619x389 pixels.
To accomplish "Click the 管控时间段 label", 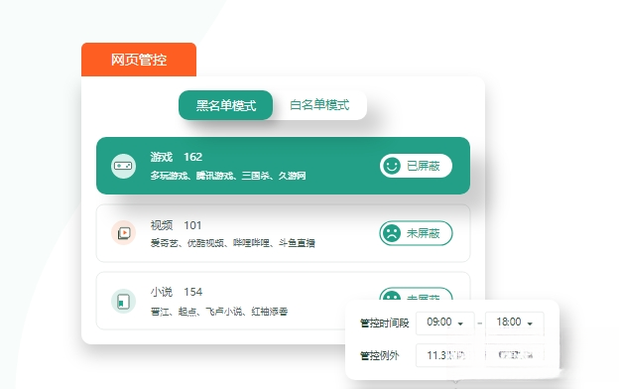I will click(384, 323).
